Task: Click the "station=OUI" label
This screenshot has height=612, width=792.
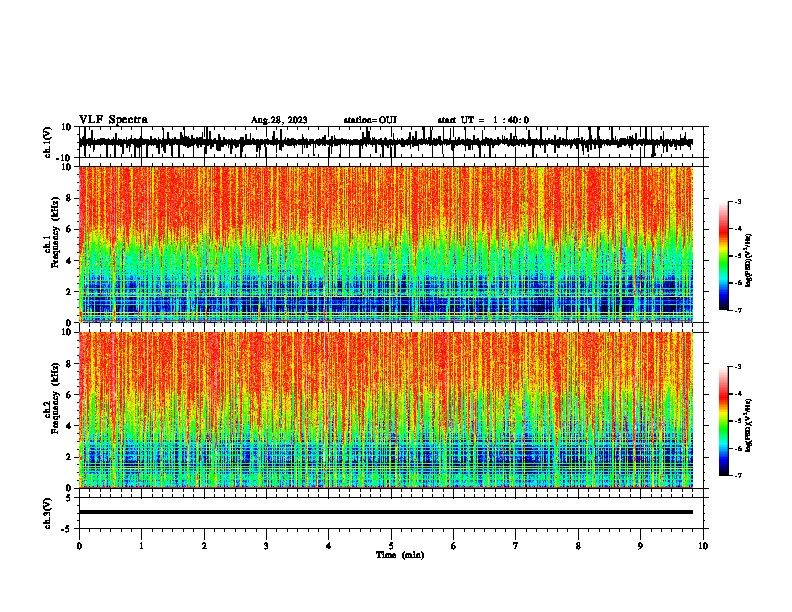Action: pos(370,120)
